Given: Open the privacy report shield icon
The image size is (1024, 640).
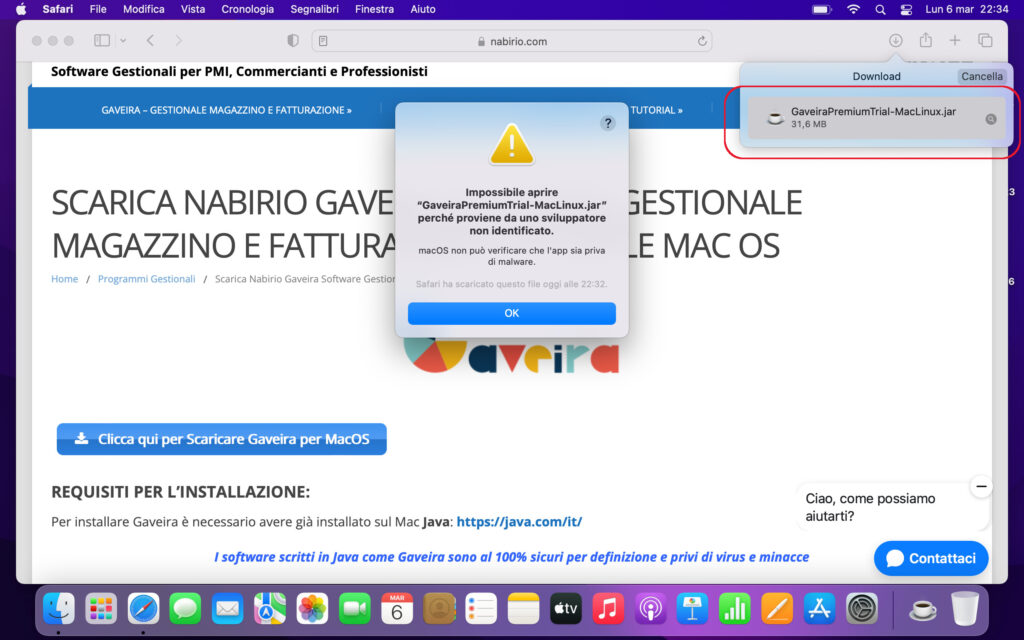Looking at the screenshot, I should click(x=293, y=40).
